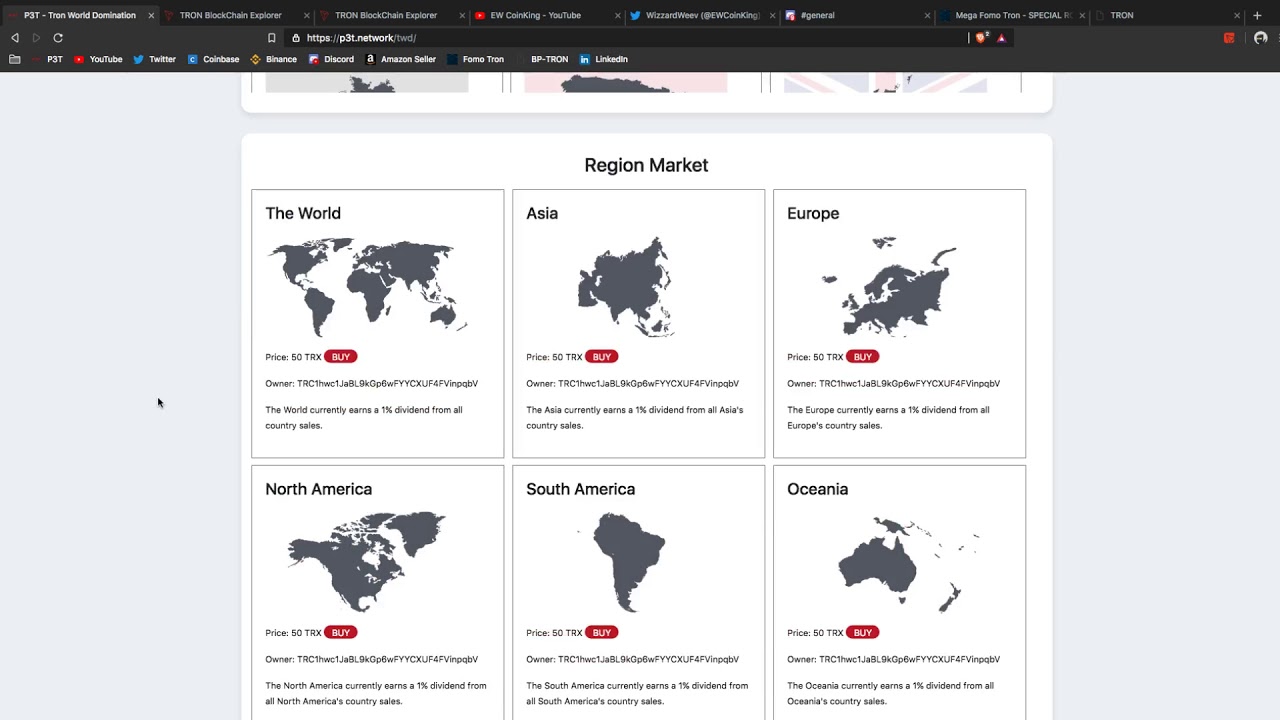Select the Asia map image

(x=626, y=287)
